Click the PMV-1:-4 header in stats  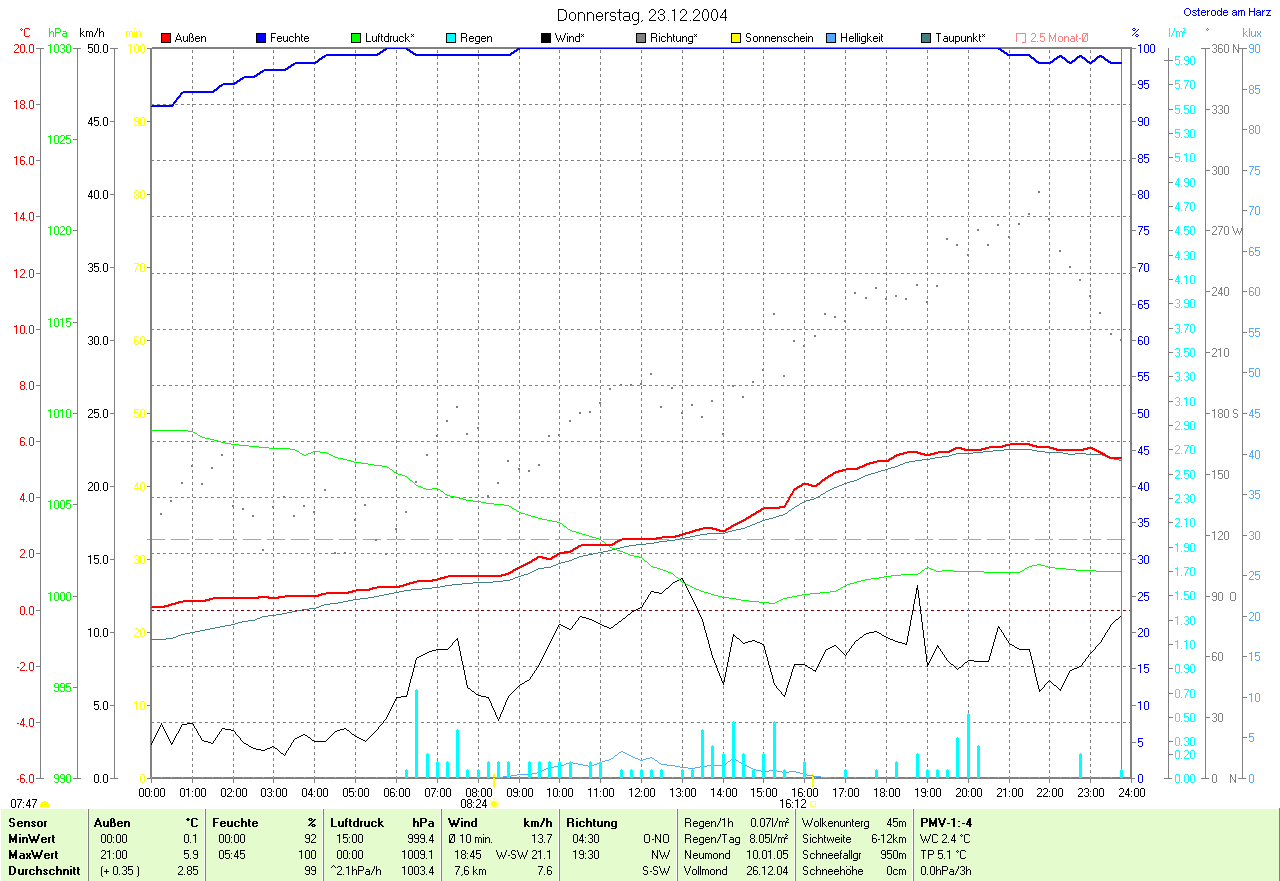[946, 823]
